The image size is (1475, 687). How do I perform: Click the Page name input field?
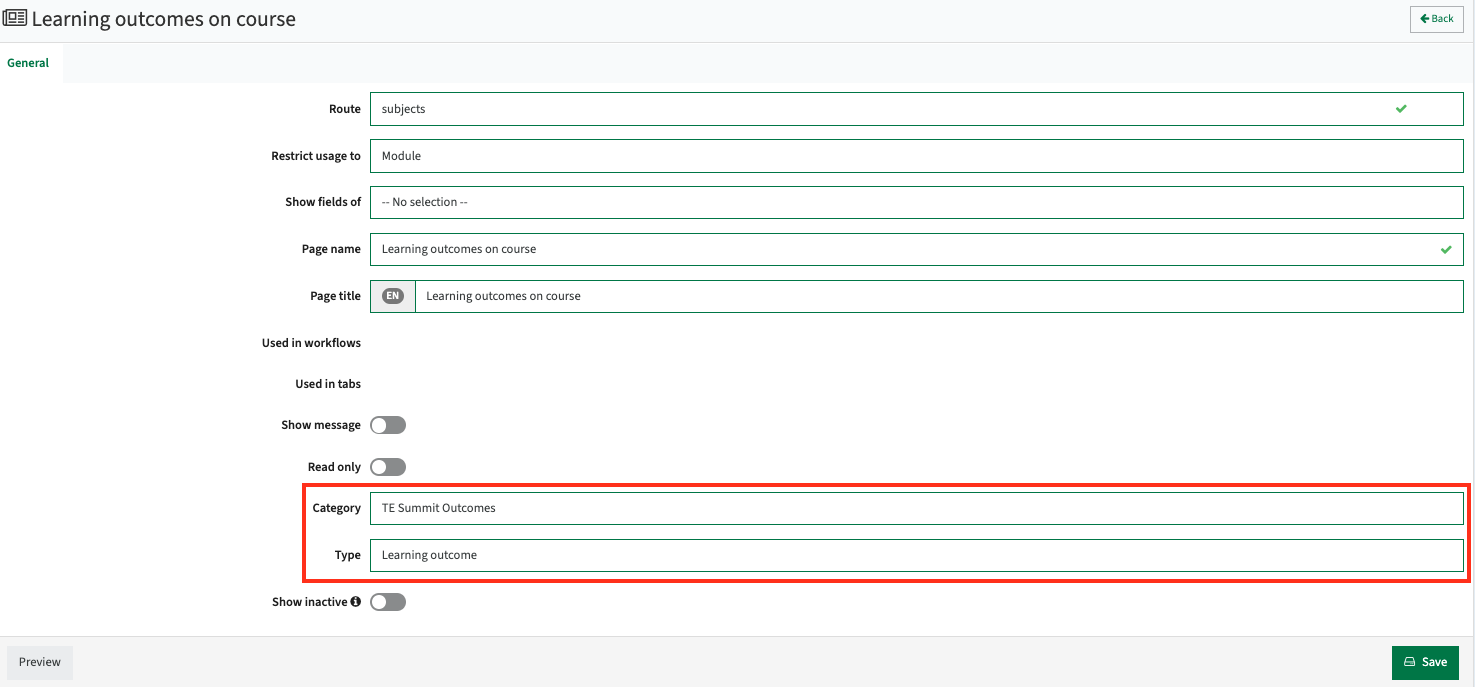coord(916,249)
